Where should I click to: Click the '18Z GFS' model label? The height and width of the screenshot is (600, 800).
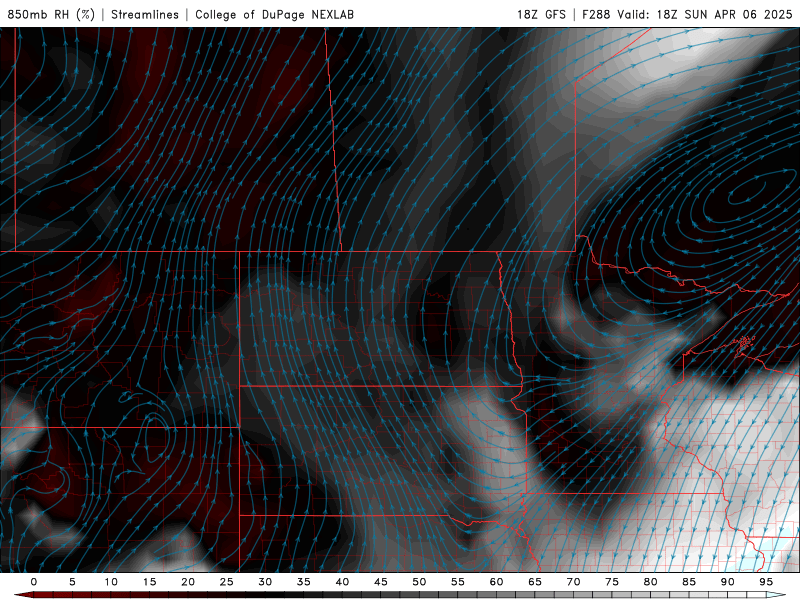tap(541, 14)
